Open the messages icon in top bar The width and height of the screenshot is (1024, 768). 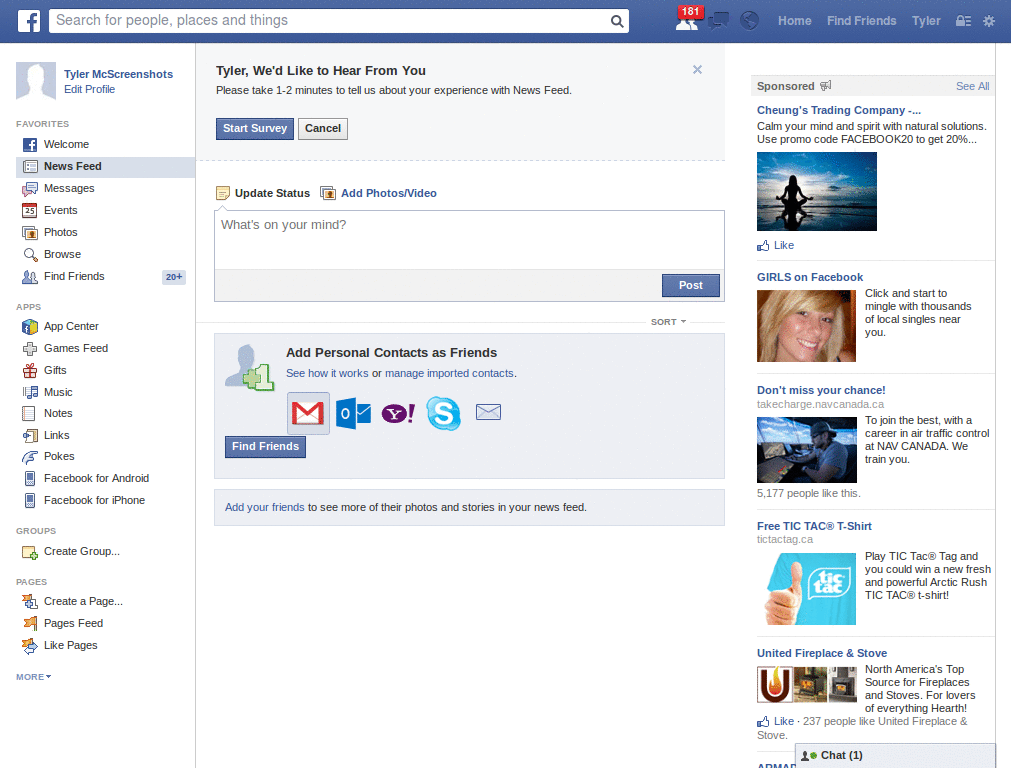point(718,21)
